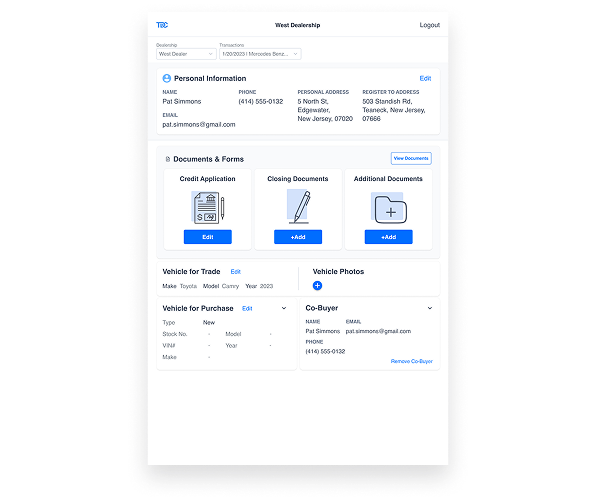Viewport: 596px width, 501px height.
Task: Log out of West Dealership
Action: click(430, 25)
